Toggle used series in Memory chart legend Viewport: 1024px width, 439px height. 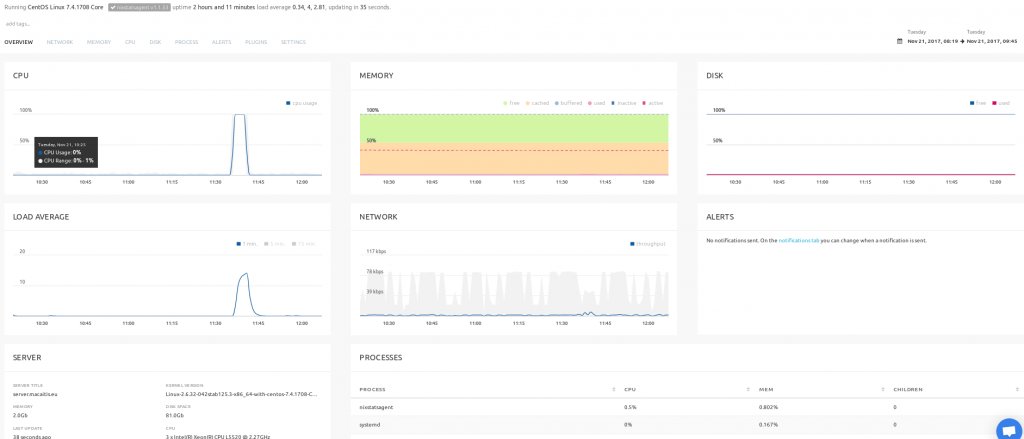[596, 103]
